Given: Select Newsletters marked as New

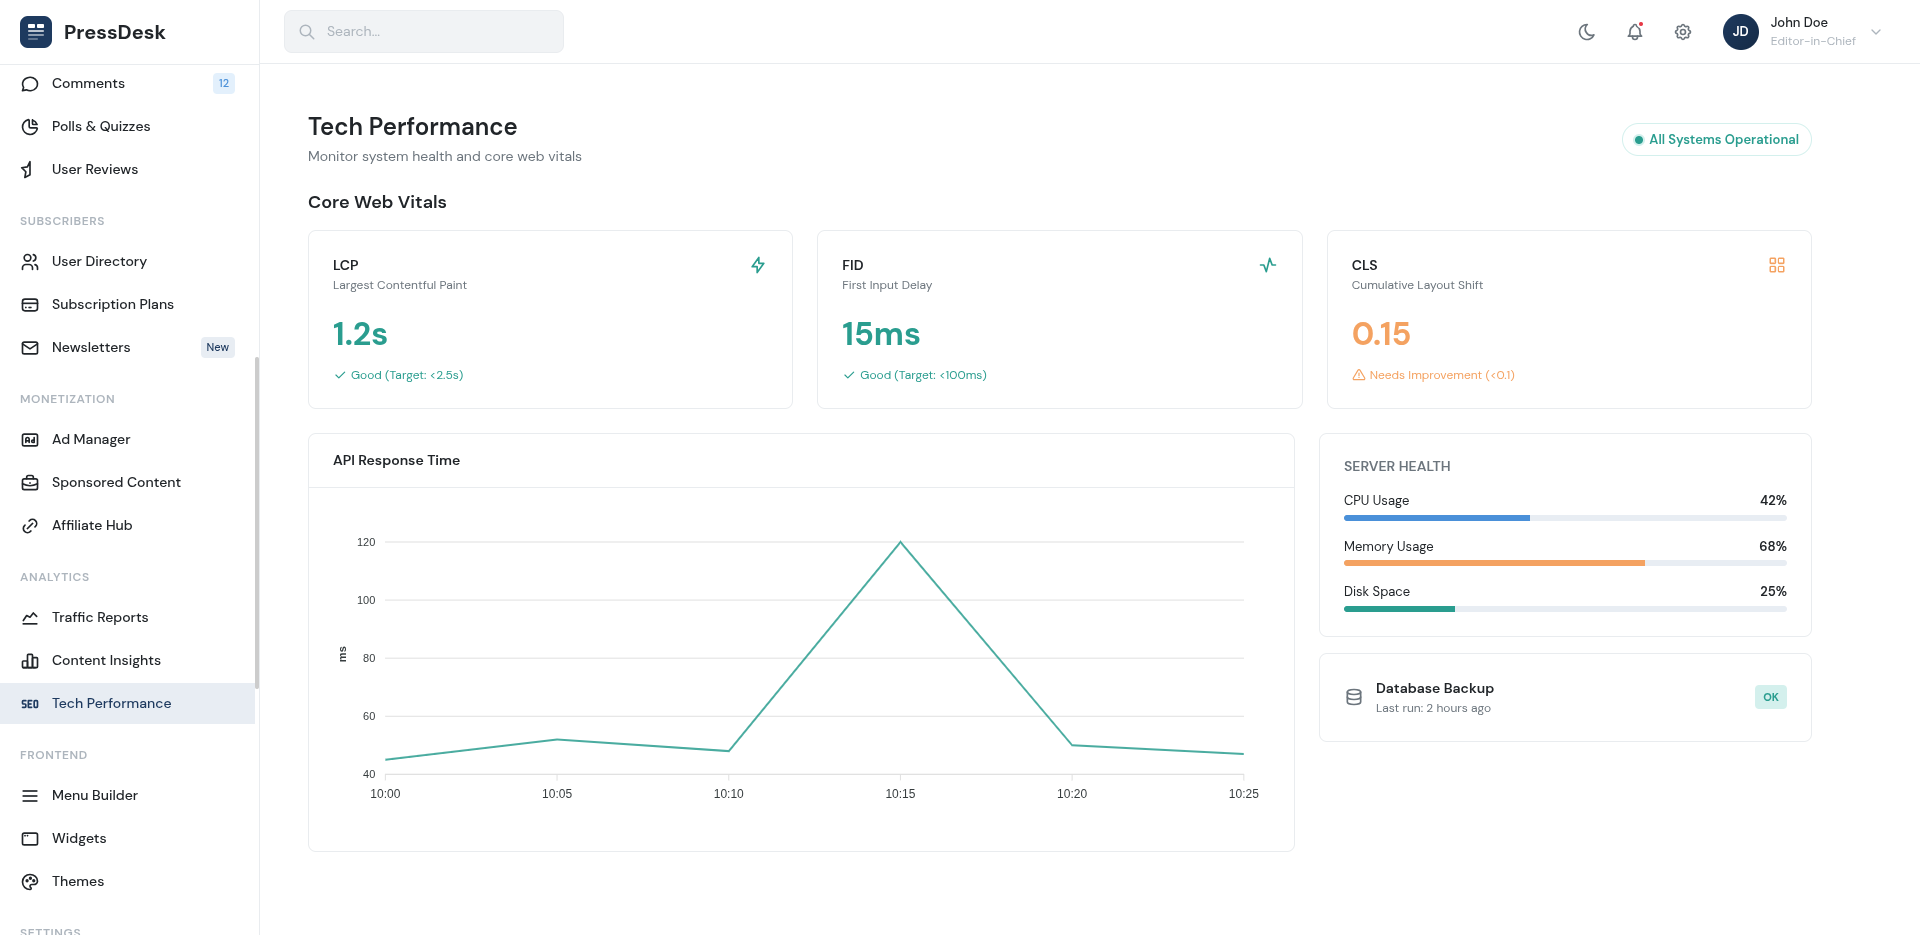Looking at the screenshot, I should 91,347.
